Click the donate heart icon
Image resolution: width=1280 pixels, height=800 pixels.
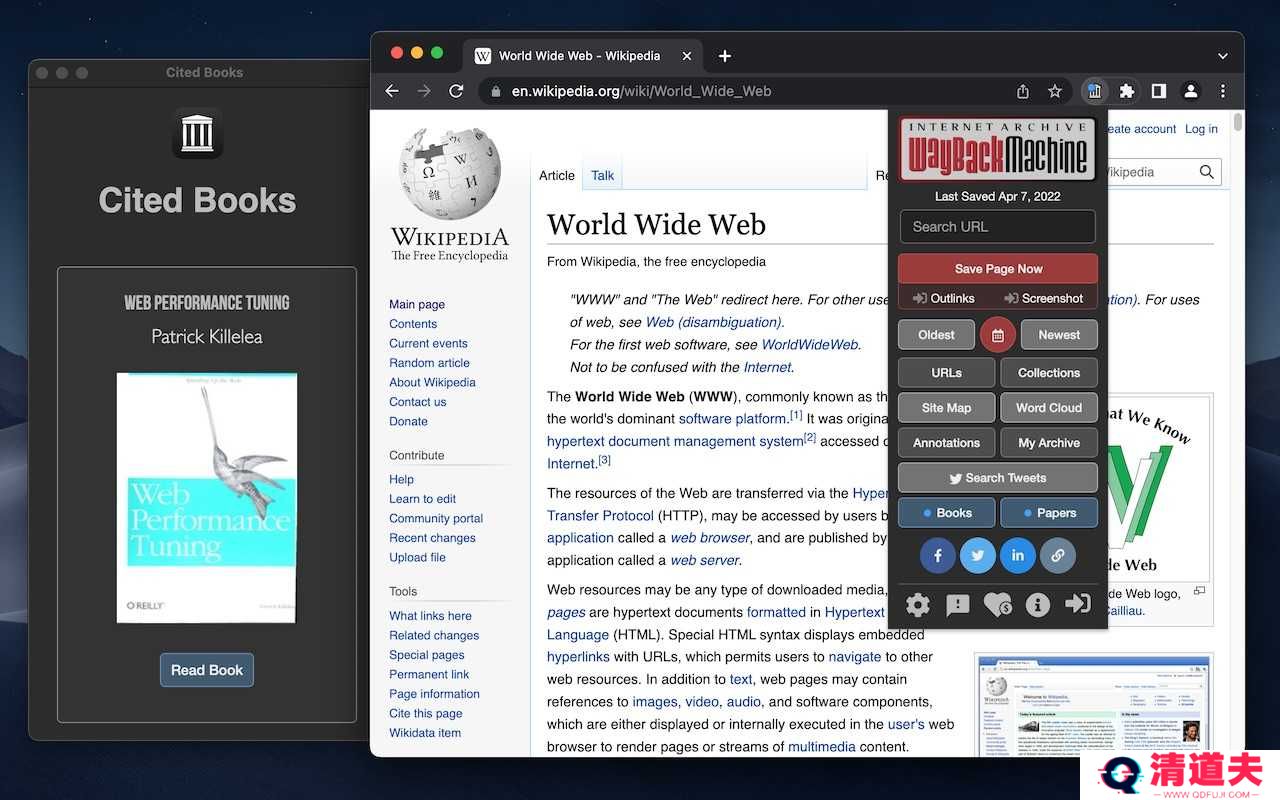tap(998, 604)
